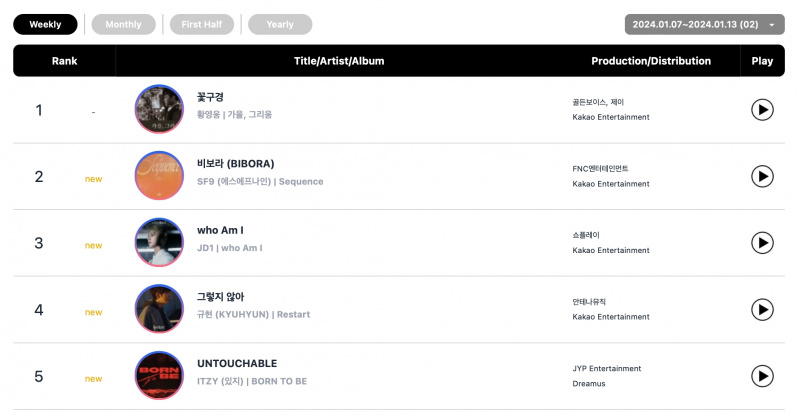Open the Restart album cover thumbnail
Image resolution: width=800 pixels, height=415 pixels.
click(x=159, y=309)
